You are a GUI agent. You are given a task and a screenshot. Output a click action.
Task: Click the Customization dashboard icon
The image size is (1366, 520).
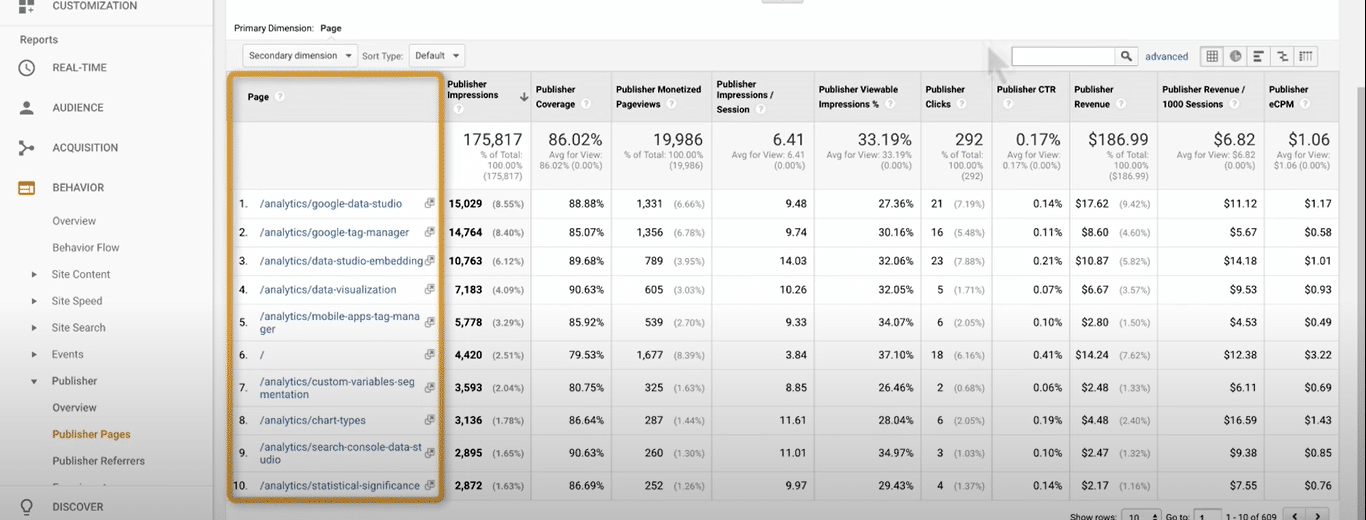coord(27,7)
